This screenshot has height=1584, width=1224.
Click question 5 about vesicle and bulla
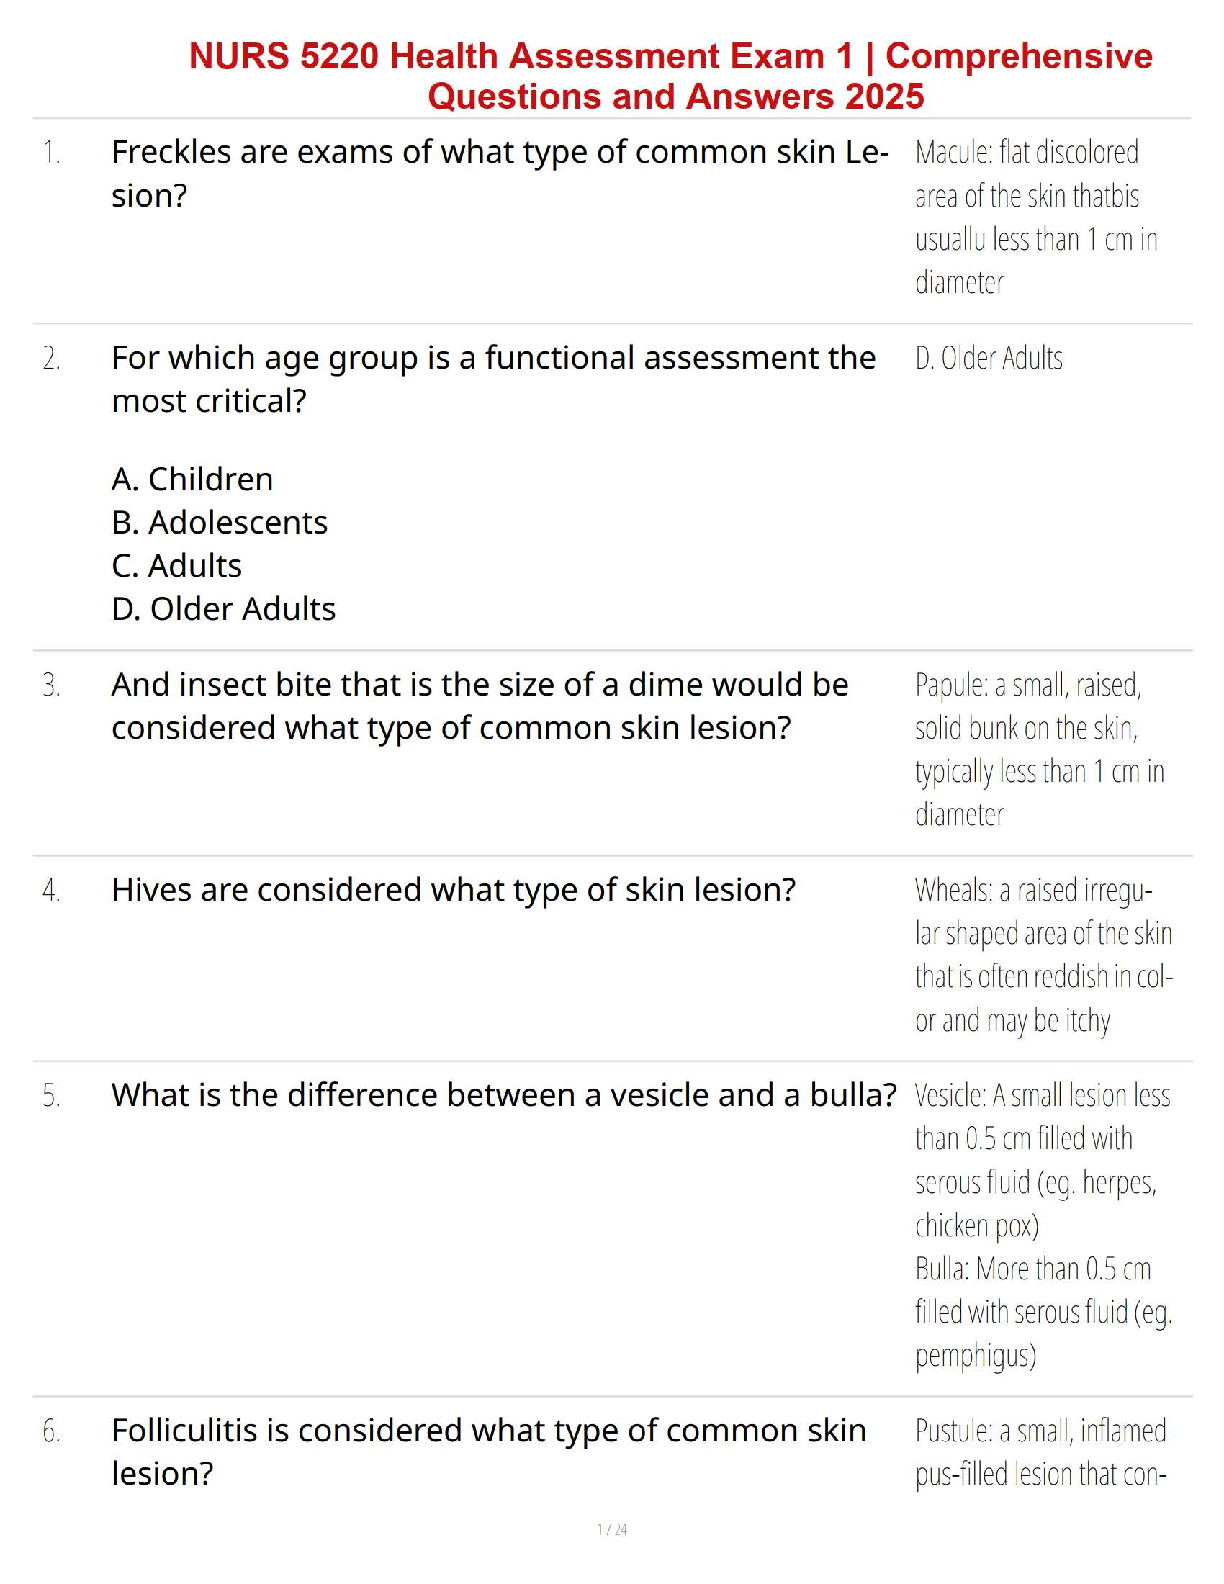[x=503, y=1095]
